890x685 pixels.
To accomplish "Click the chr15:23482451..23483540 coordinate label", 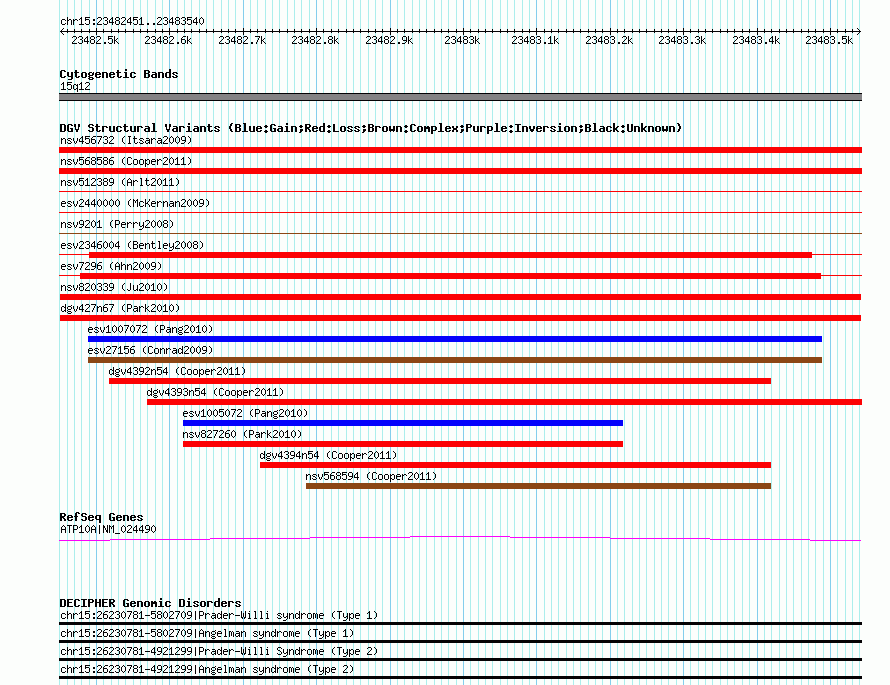I will pyautogui.click(x=132, y=21).
